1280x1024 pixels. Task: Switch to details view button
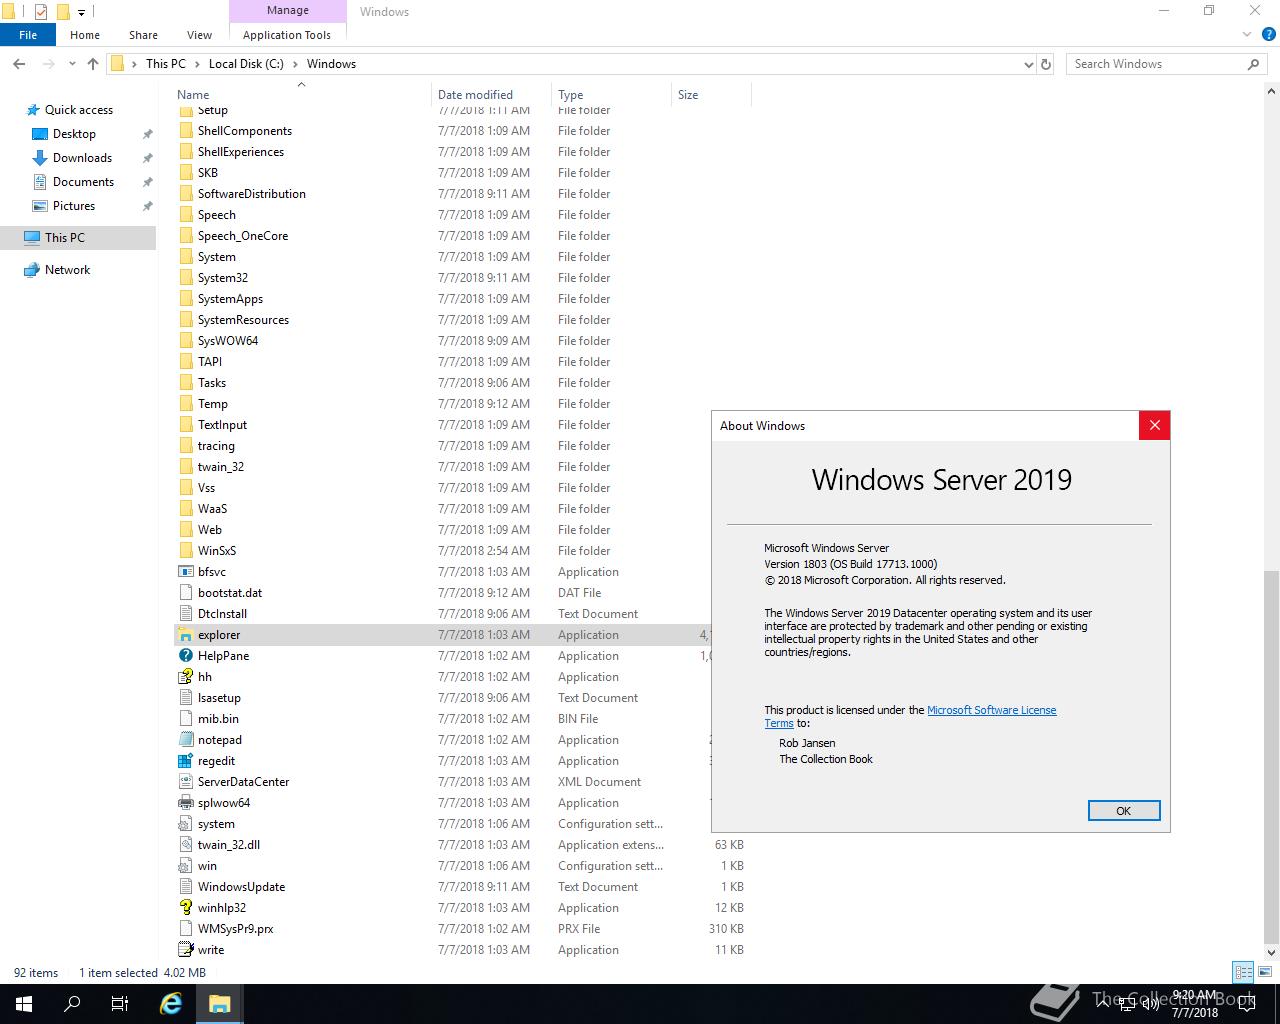[1243, 972]
